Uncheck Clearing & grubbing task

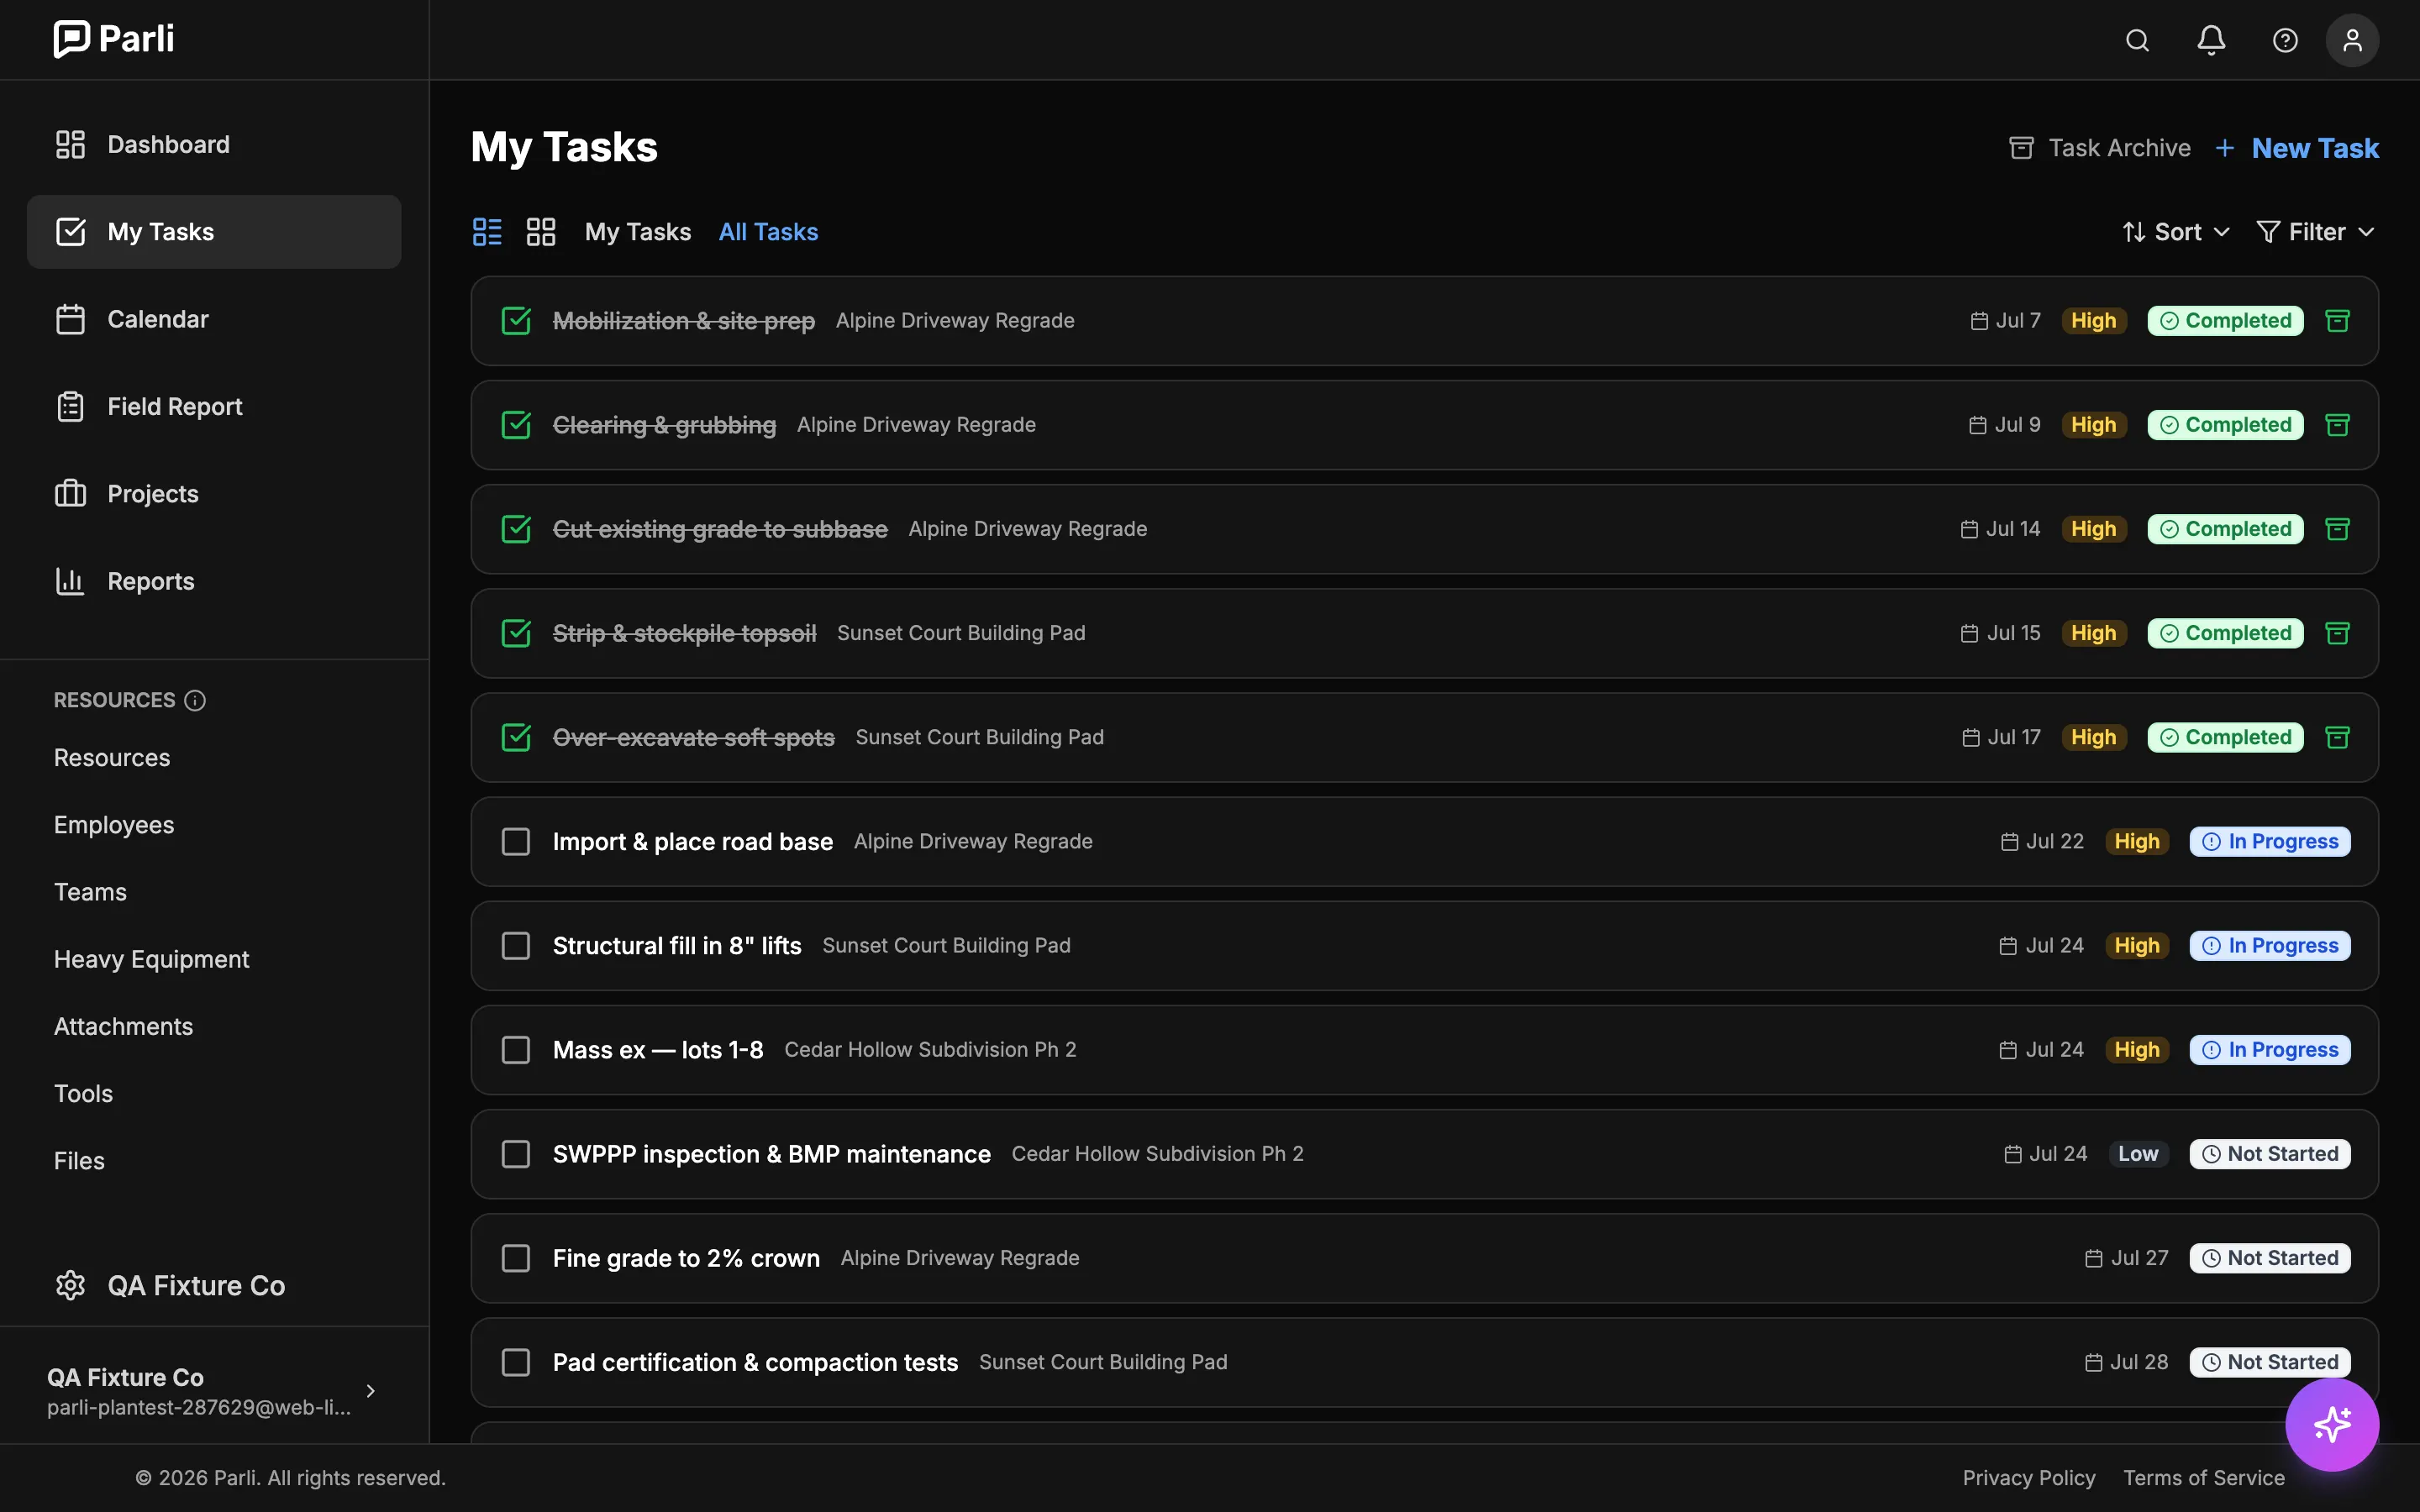(516, 425)
